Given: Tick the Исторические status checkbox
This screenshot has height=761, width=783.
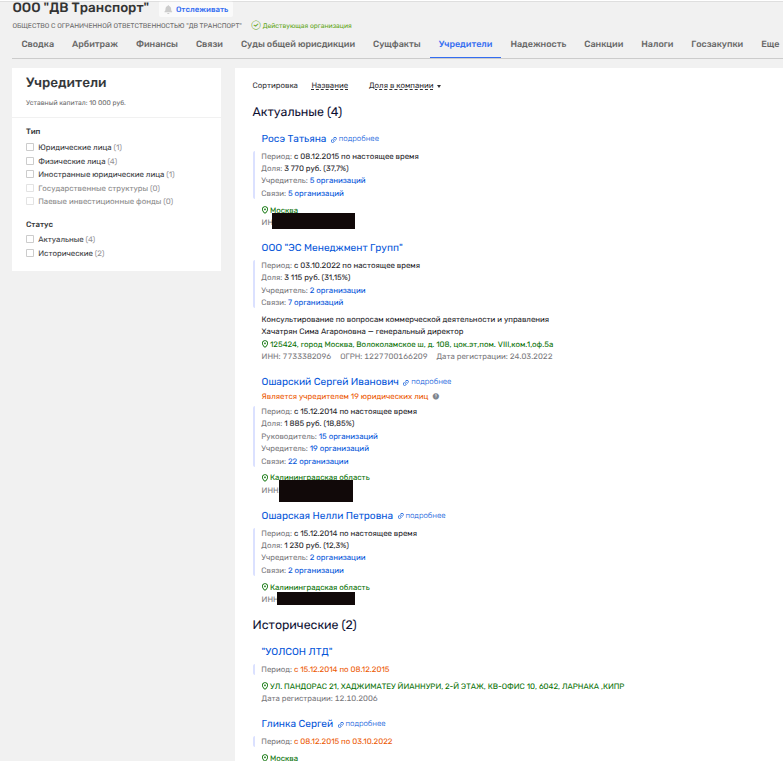Looking at the screenshot, I should click(x=30, y=253).
